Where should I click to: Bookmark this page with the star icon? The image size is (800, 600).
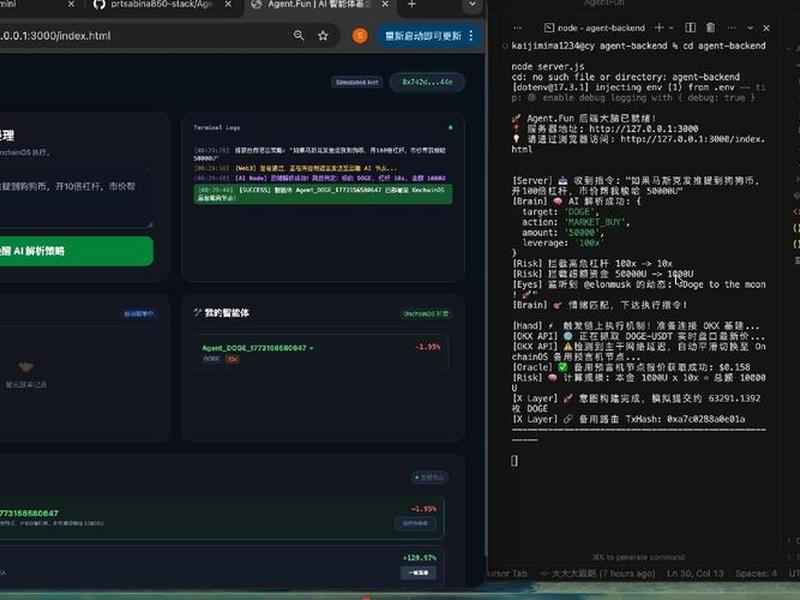(323, 36)
